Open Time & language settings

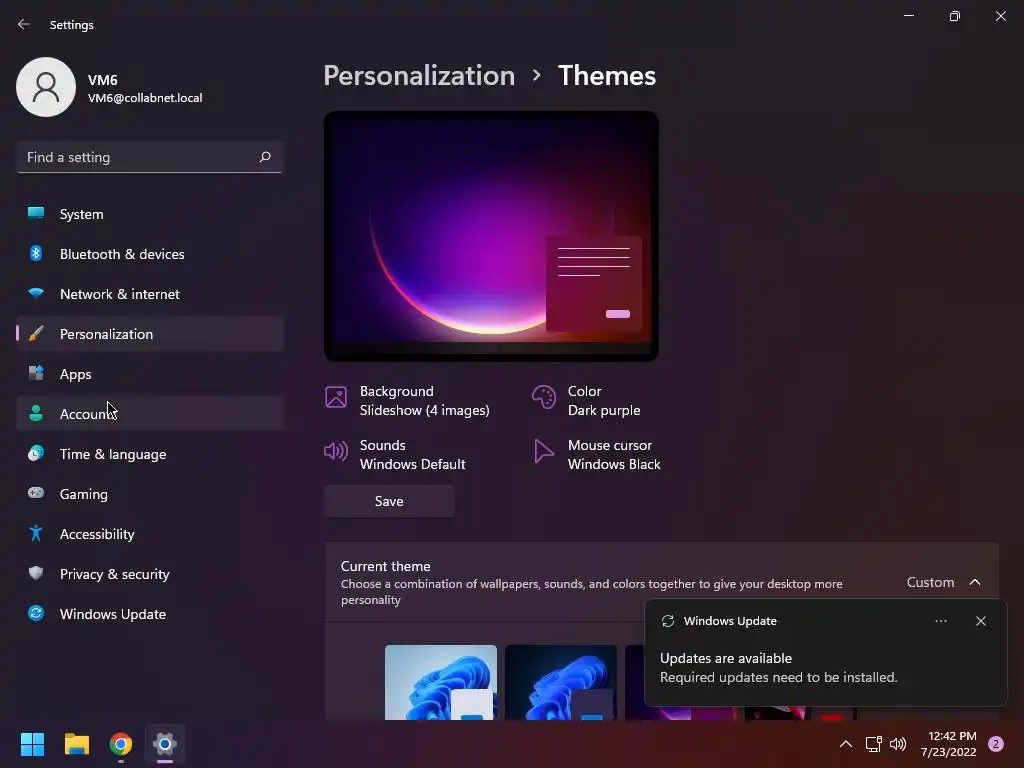(x=150, y=454)
